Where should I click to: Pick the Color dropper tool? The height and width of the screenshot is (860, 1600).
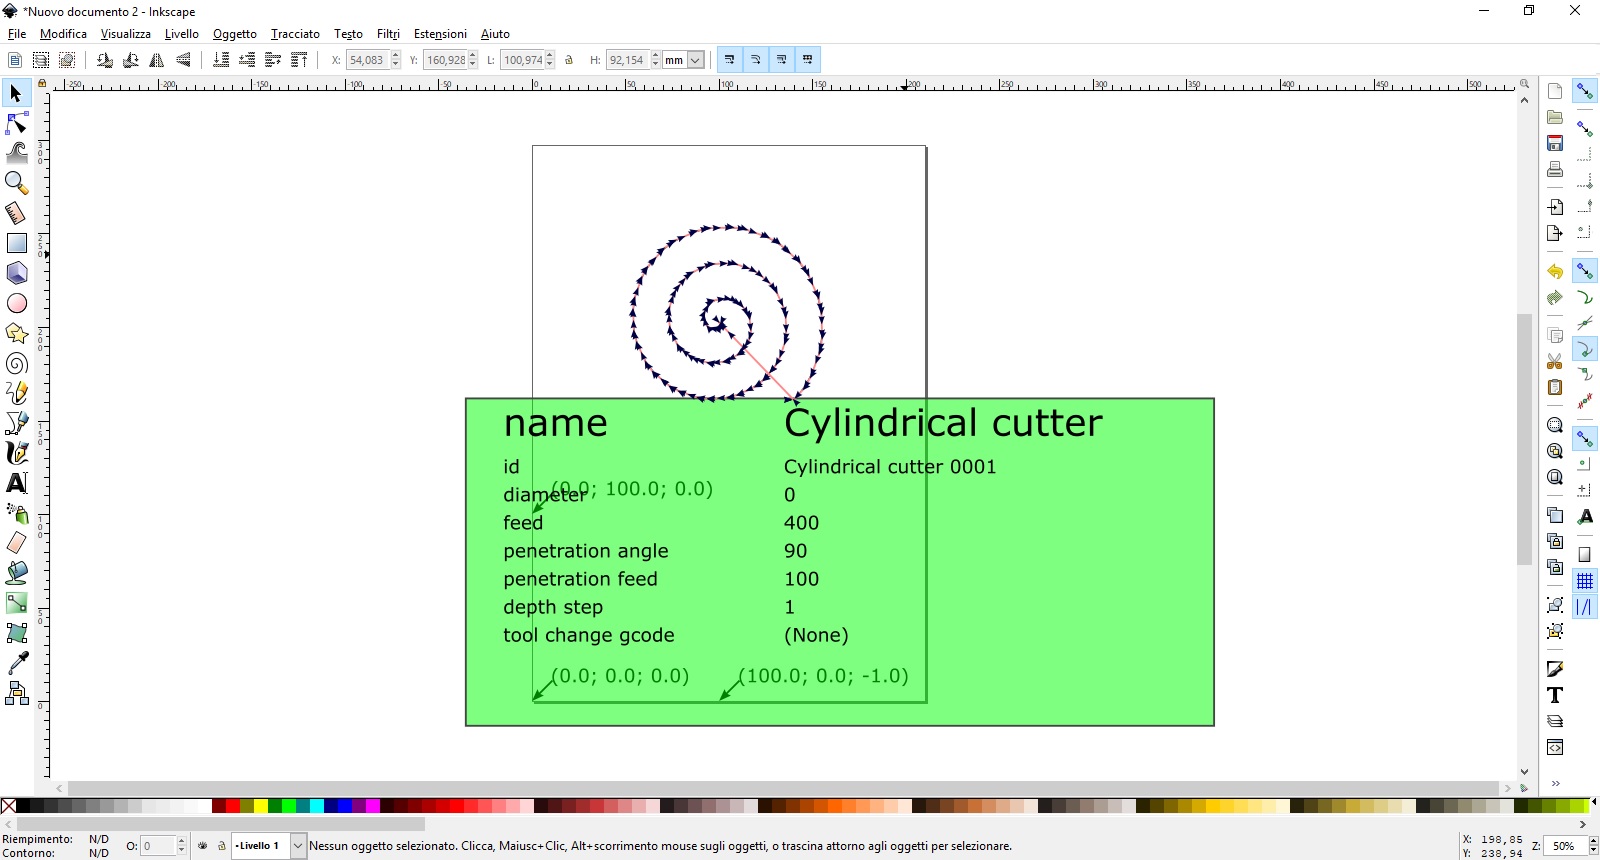point(16,663)
